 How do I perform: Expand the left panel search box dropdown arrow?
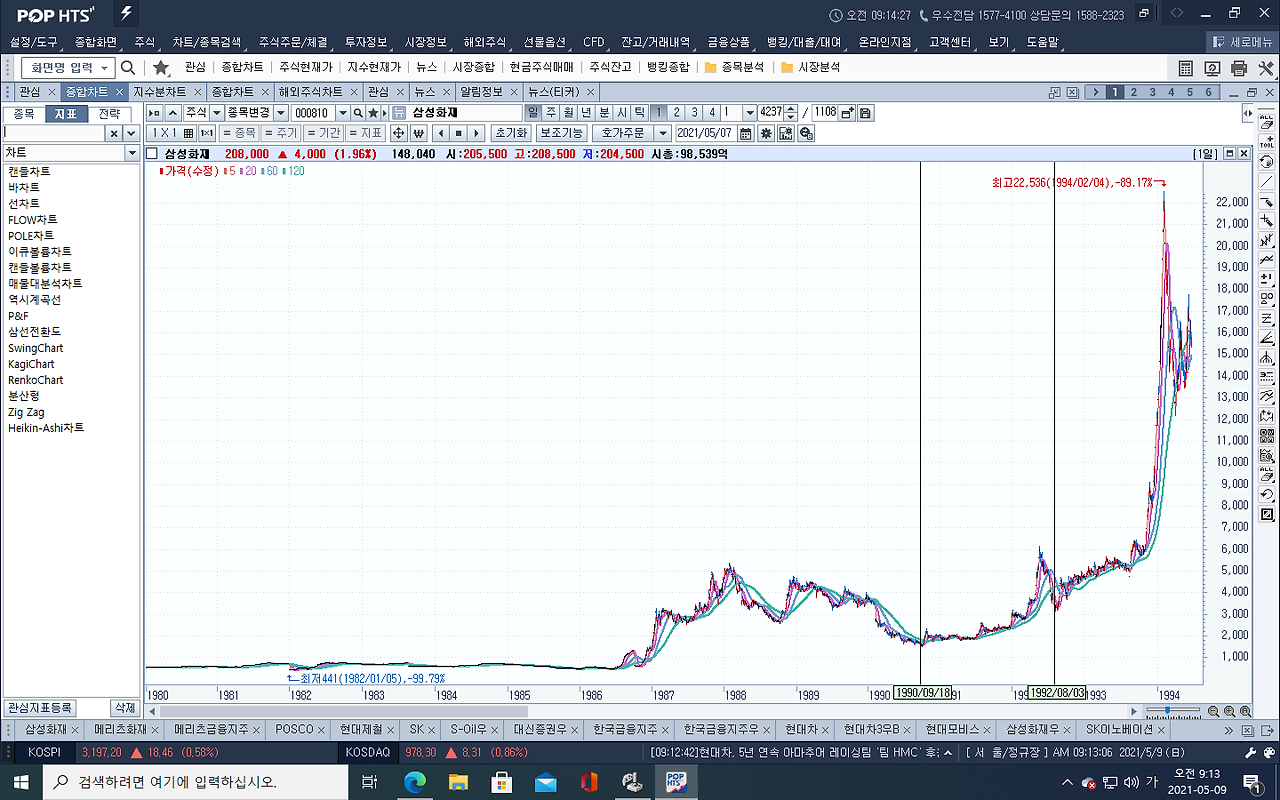(131, 133)
